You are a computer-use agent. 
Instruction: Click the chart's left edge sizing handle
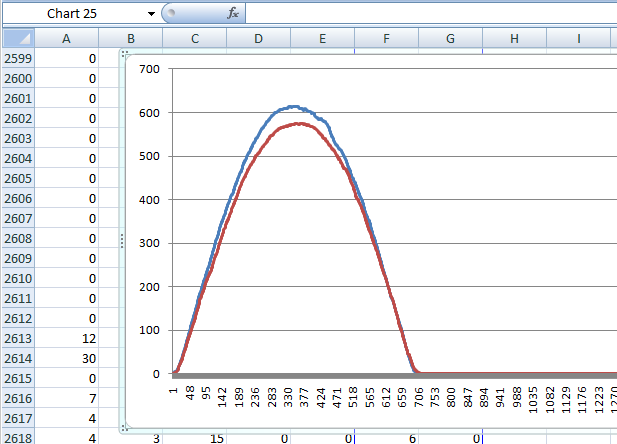(x=123, y=241)
